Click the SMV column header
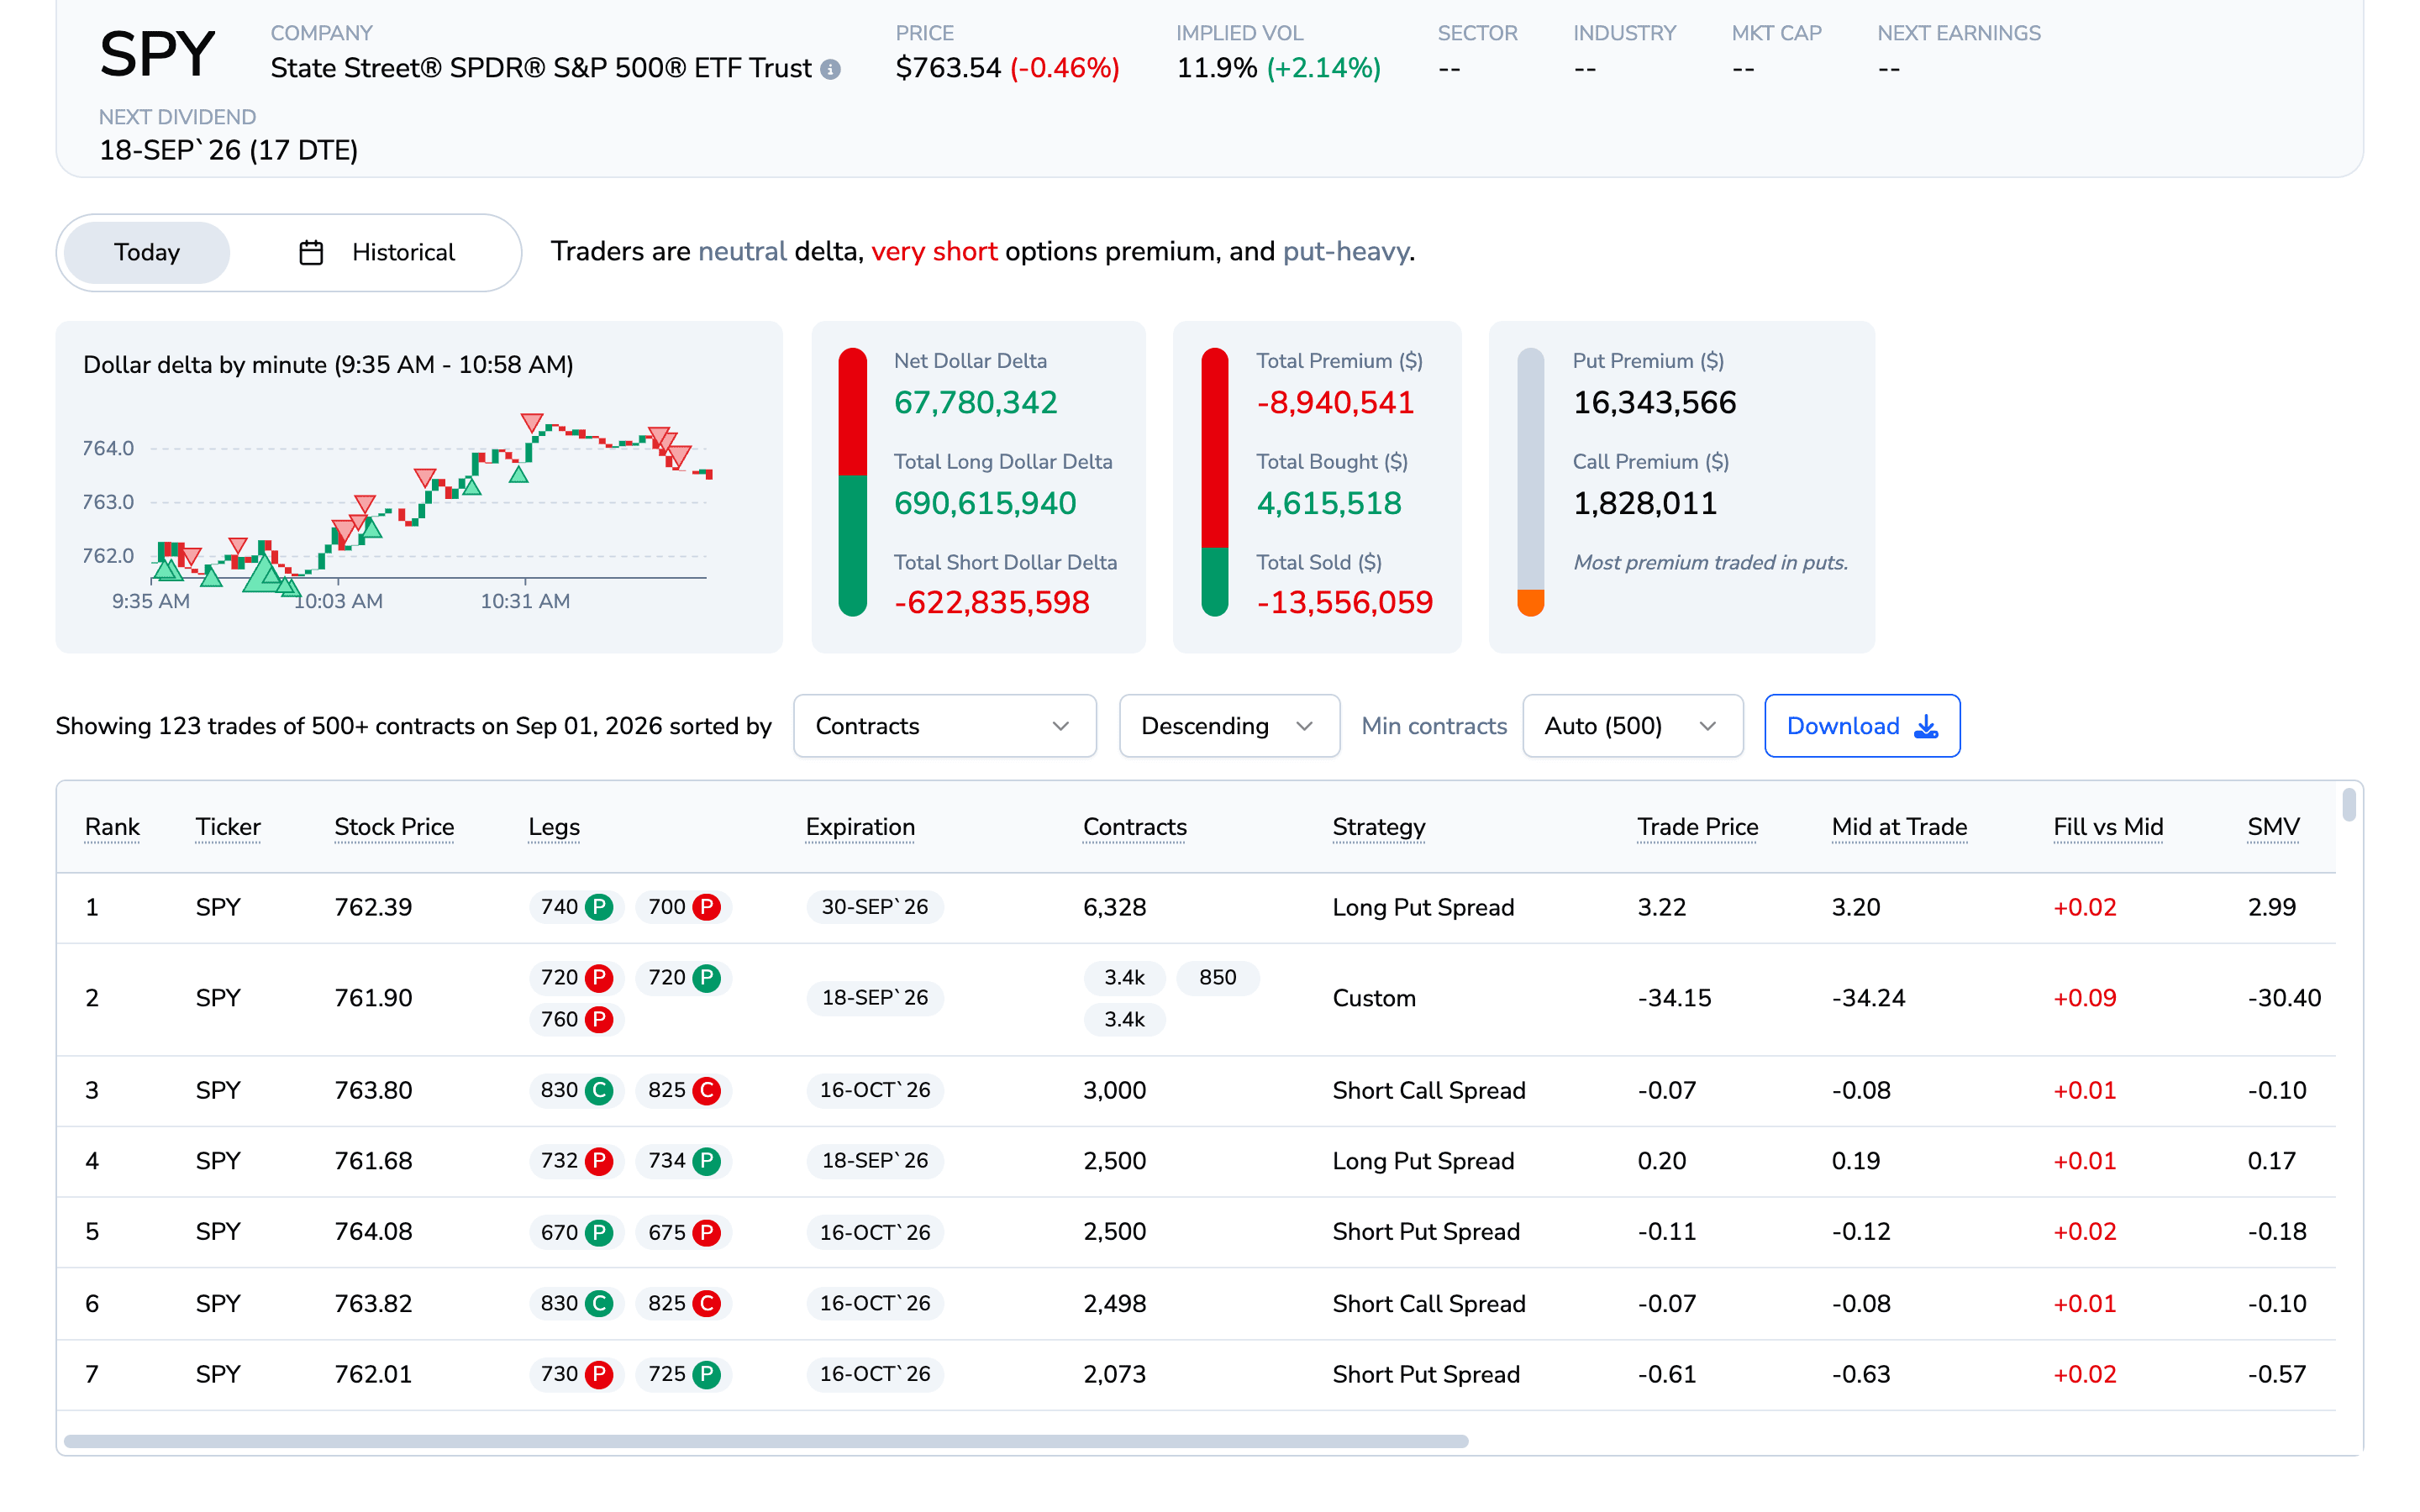 (2273, 827)
